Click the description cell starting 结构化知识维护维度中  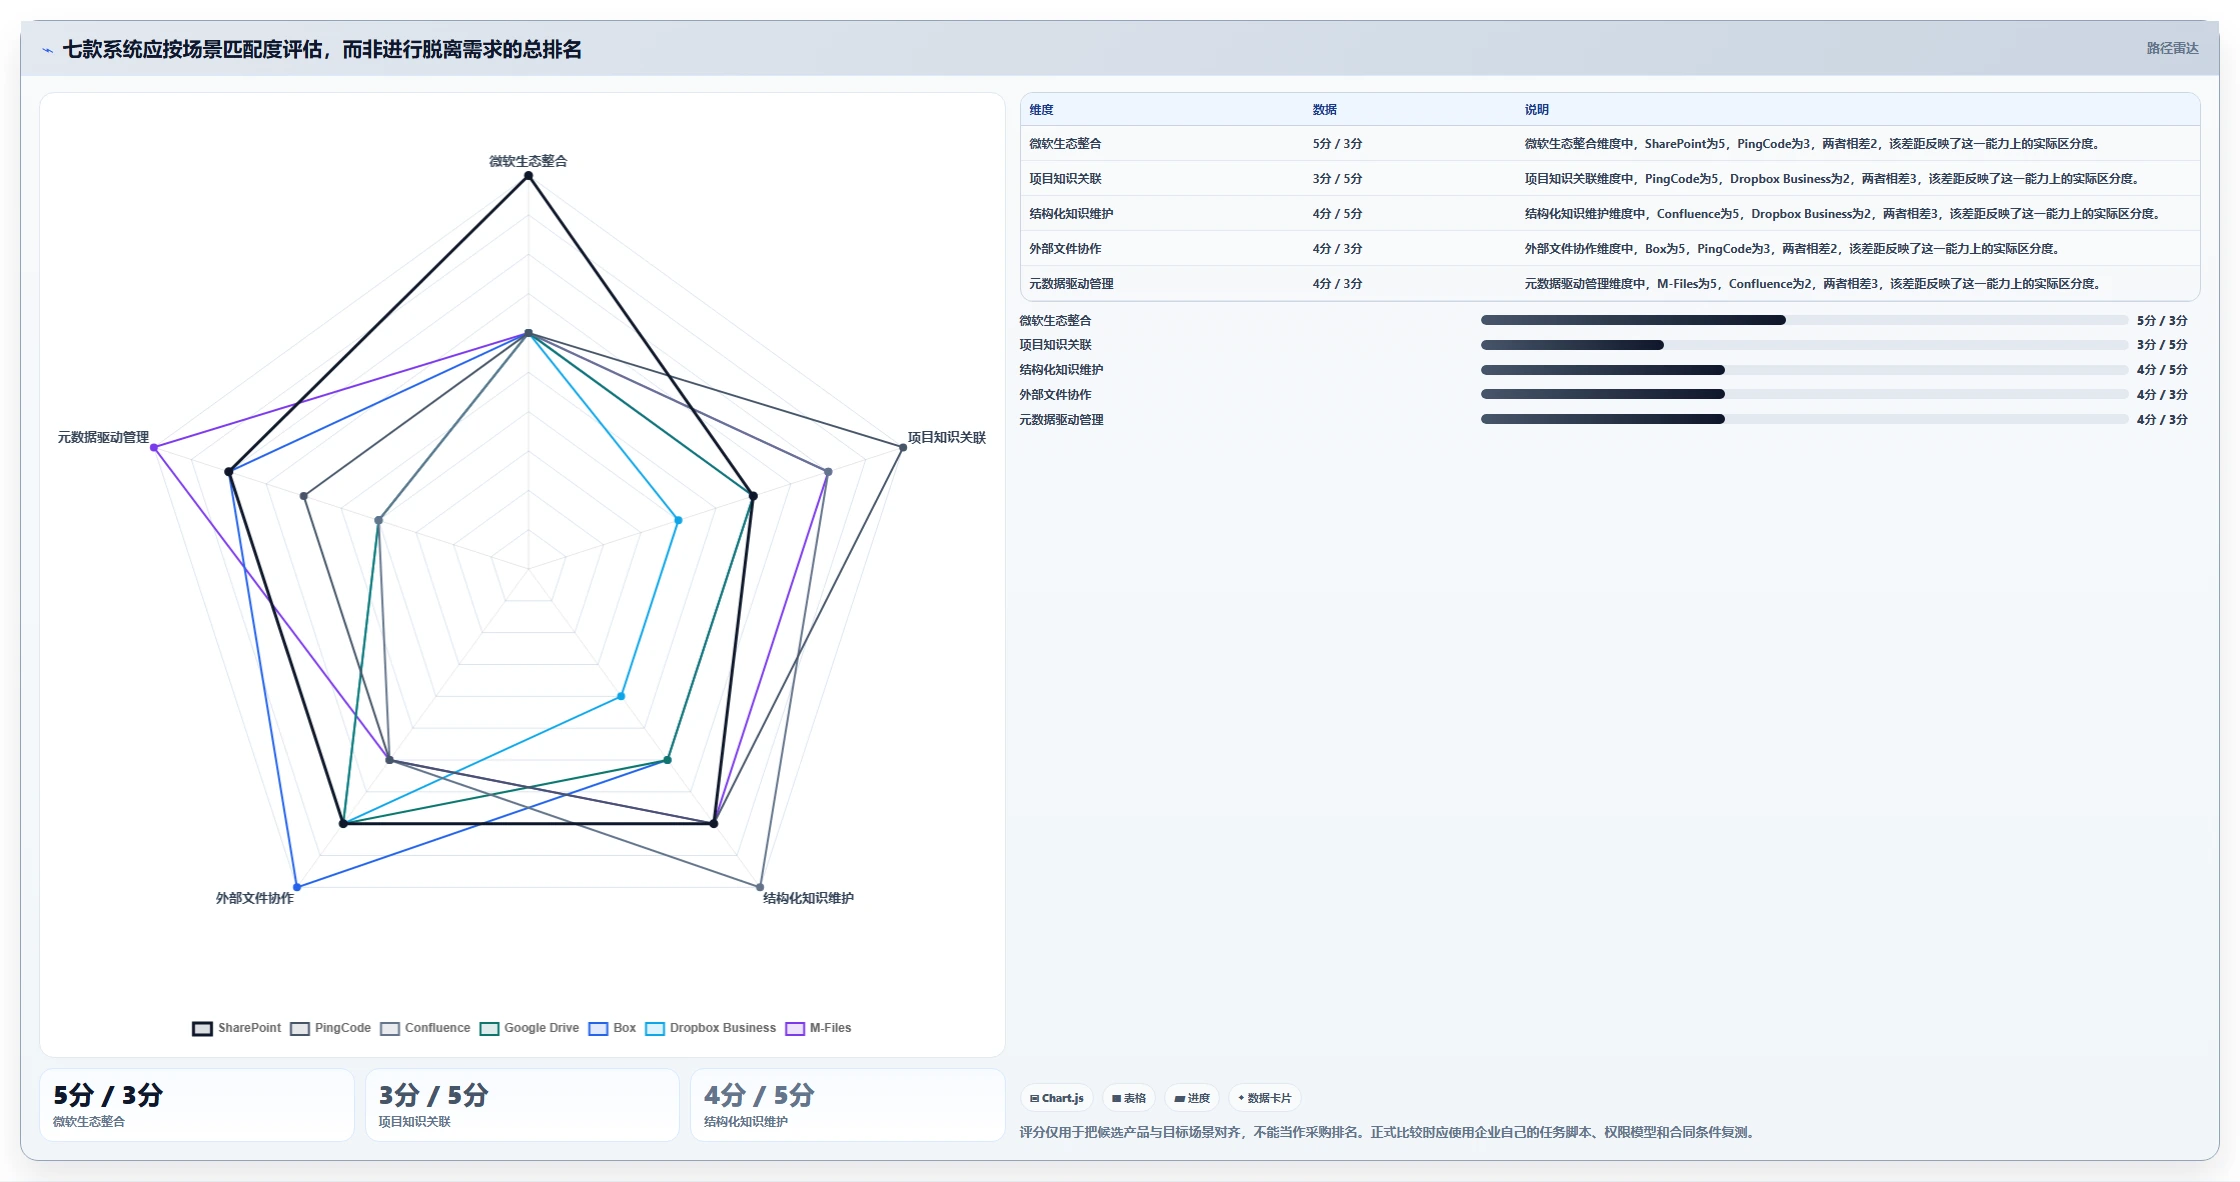(1843, 214)
